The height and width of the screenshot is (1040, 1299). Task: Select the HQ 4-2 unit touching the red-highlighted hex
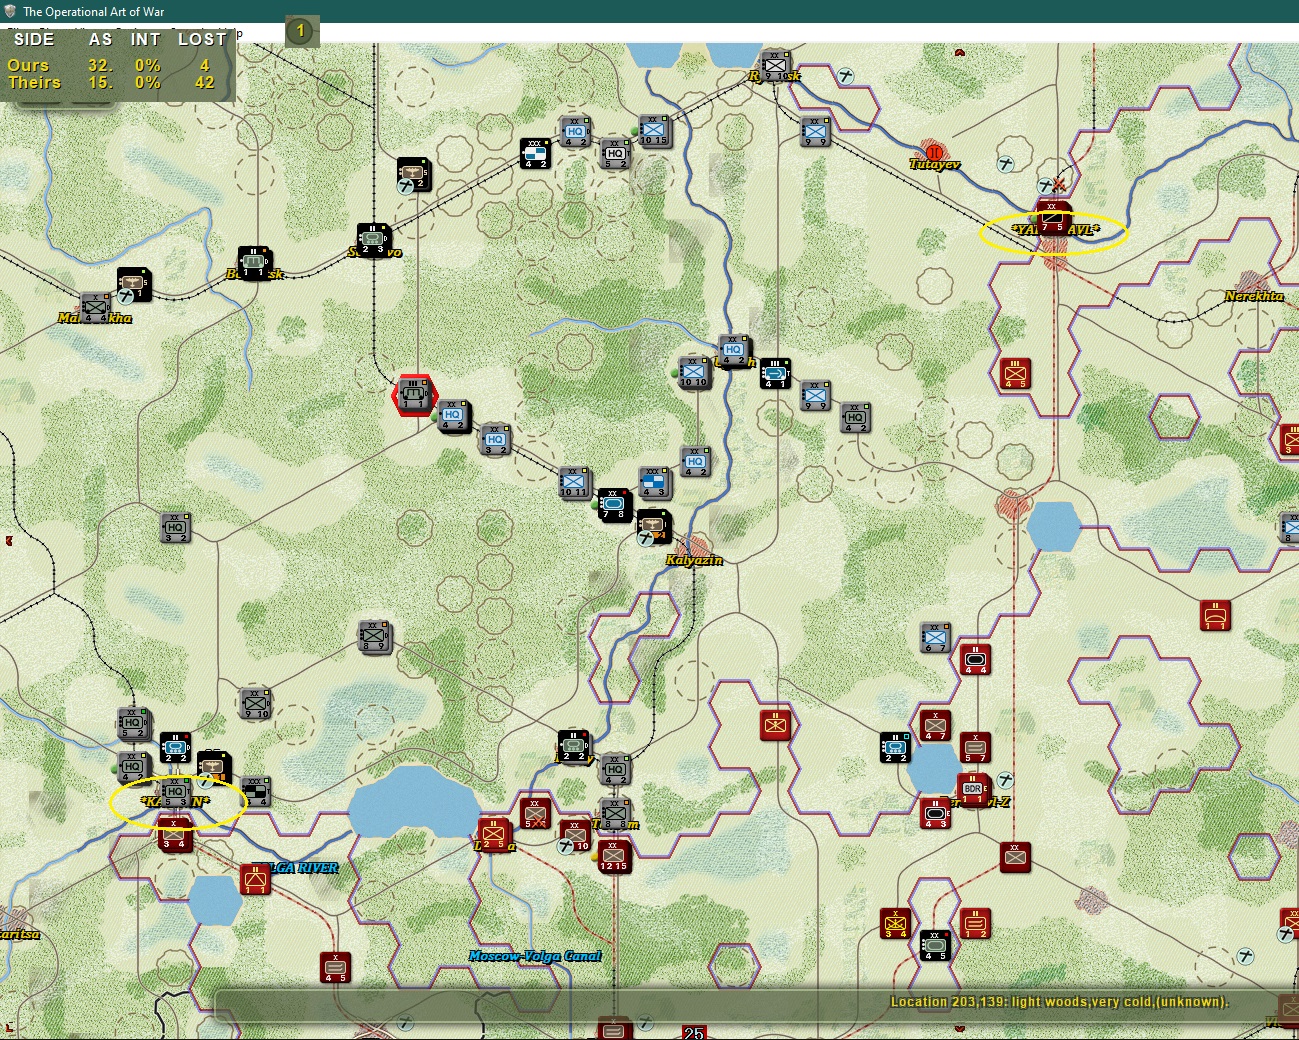click(453, 416)
